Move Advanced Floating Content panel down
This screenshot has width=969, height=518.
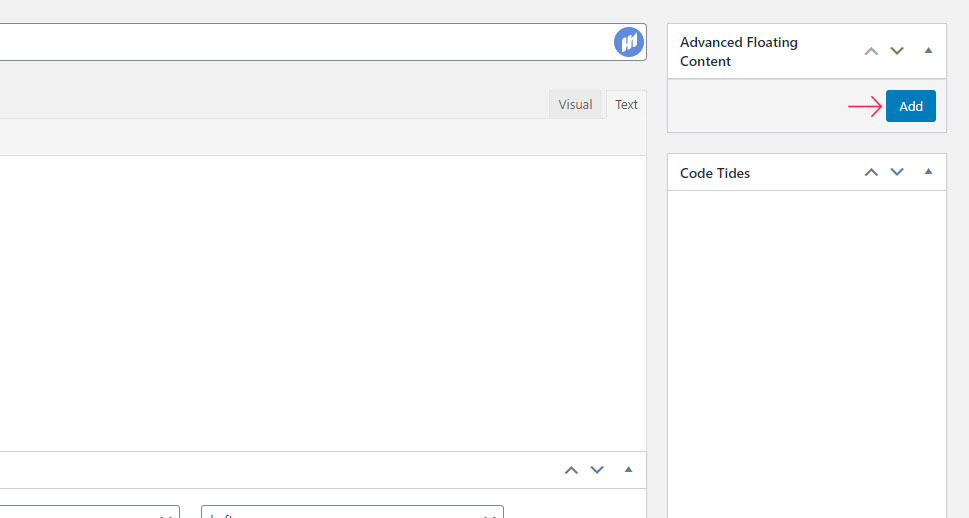[x=897, y=51]
